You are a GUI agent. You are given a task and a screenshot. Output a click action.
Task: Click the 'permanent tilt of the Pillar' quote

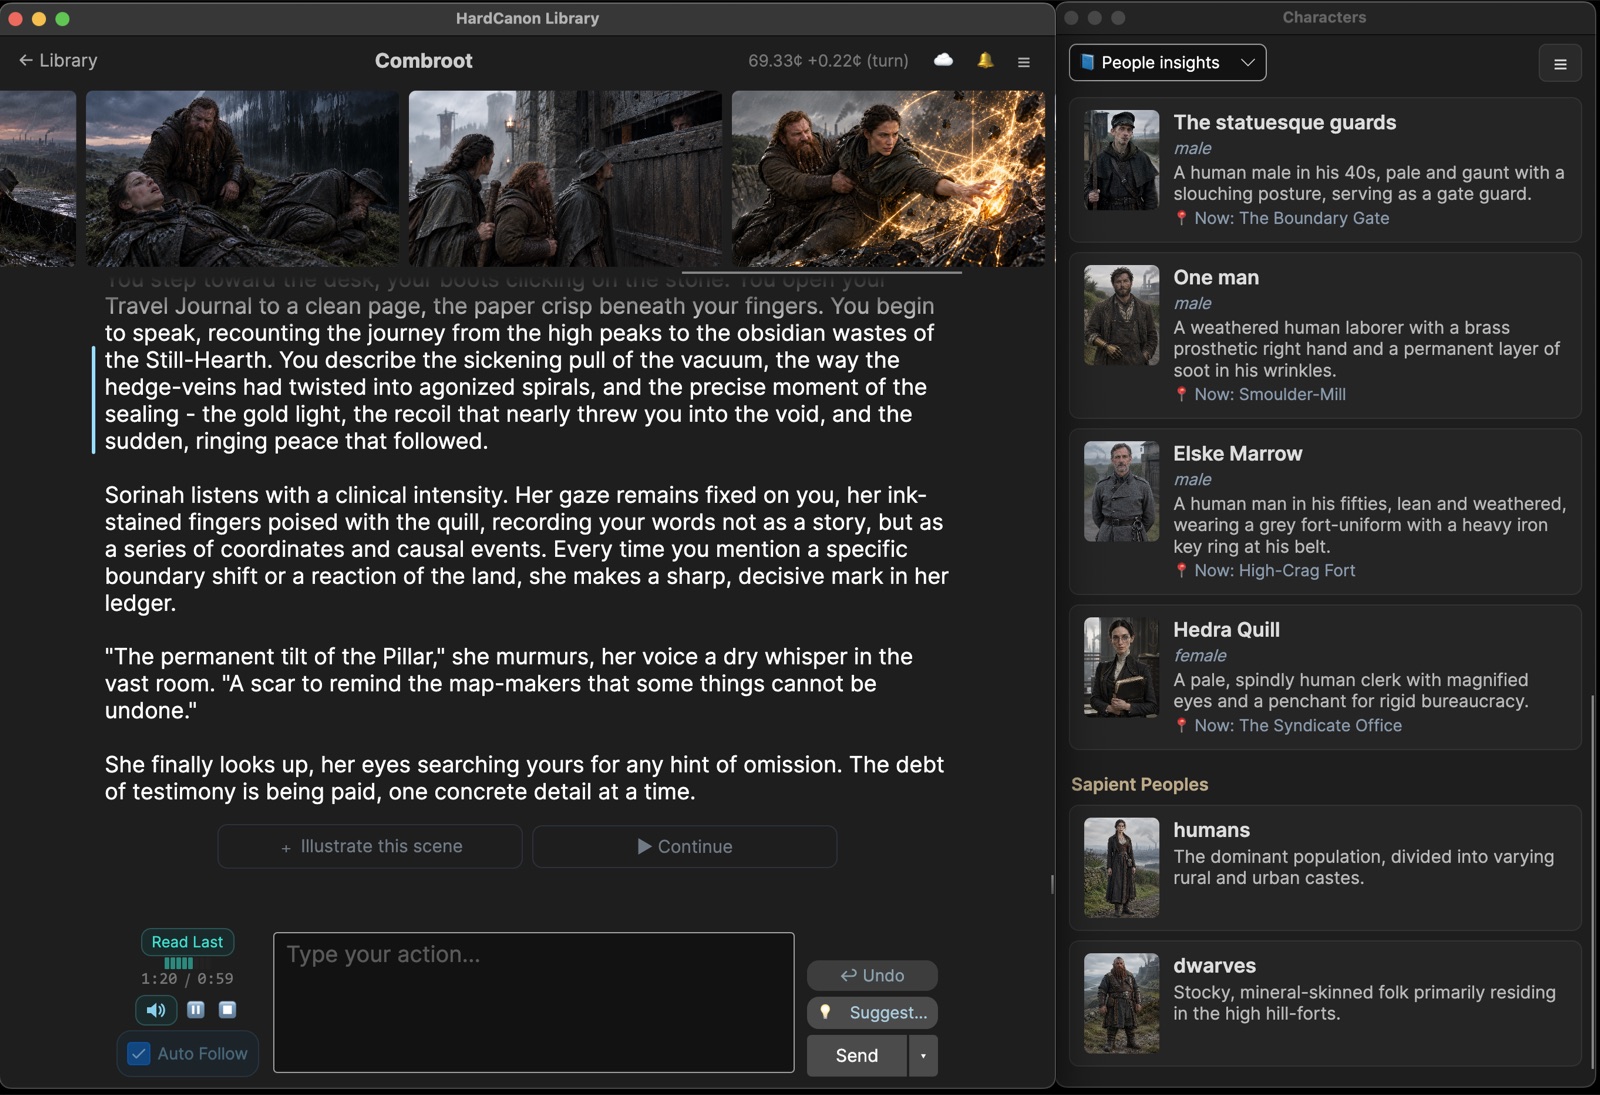[x=509, y=684]
